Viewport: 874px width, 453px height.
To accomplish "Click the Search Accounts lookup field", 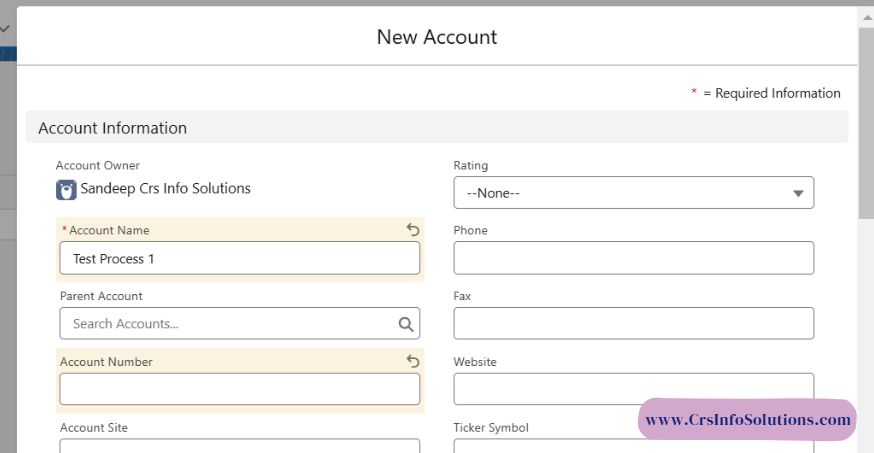I will point(230,324).
